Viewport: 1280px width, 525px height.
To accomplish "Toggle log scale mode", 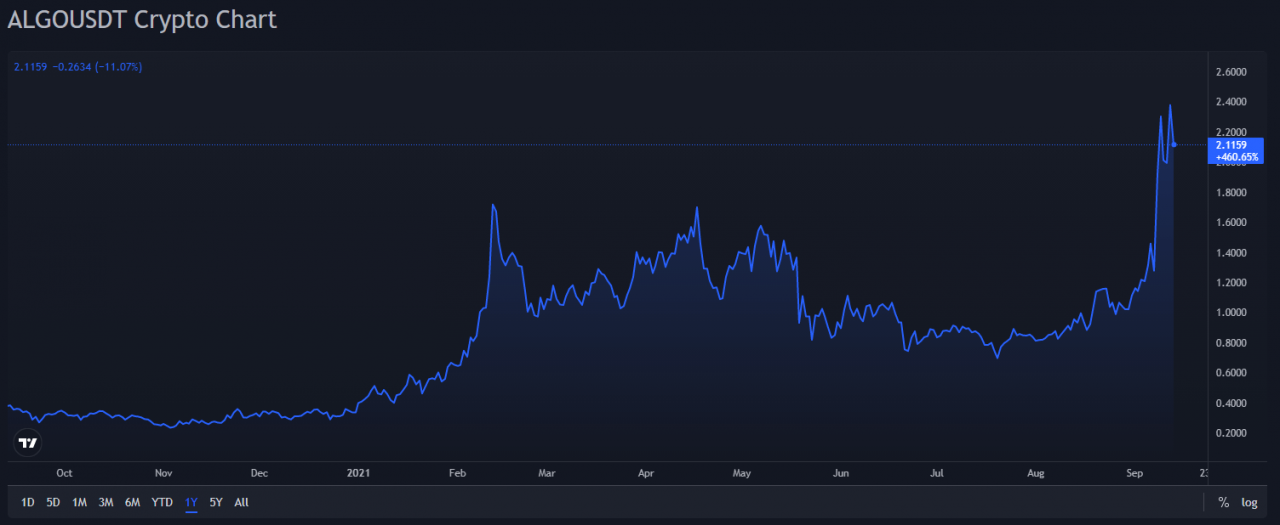I will (1249, 502).
